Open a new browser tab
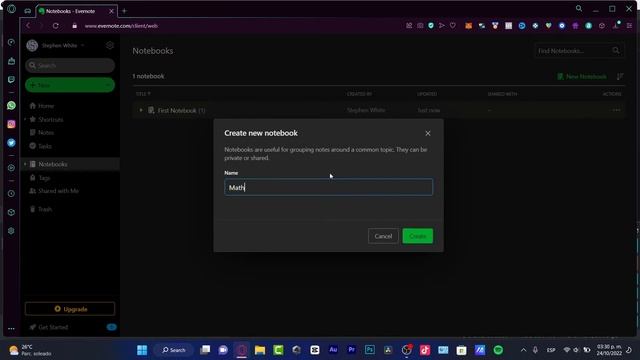Viewport: 640px width, 360px height. tap(124, 11)
